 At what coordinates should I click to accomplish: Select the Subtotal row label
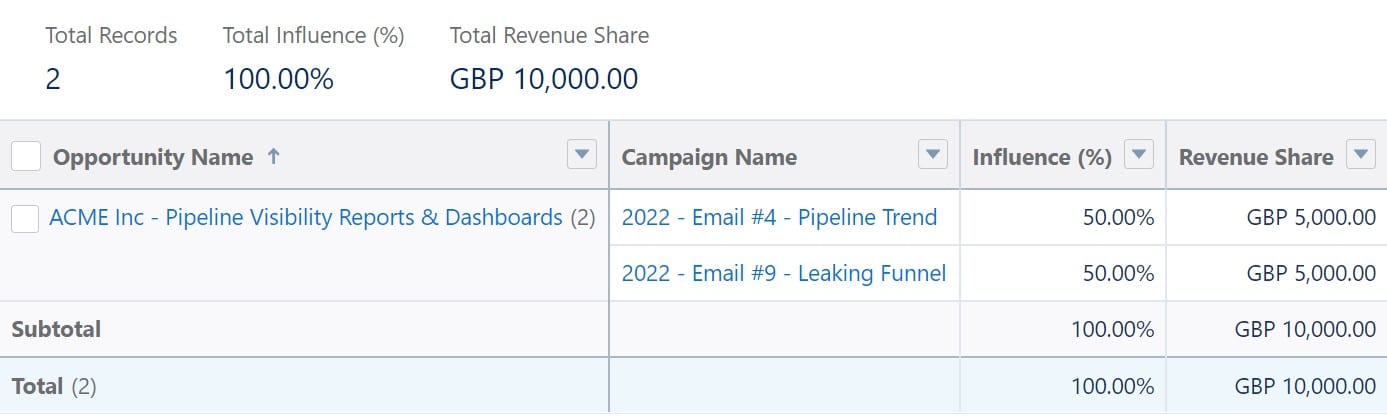point(56,329)
